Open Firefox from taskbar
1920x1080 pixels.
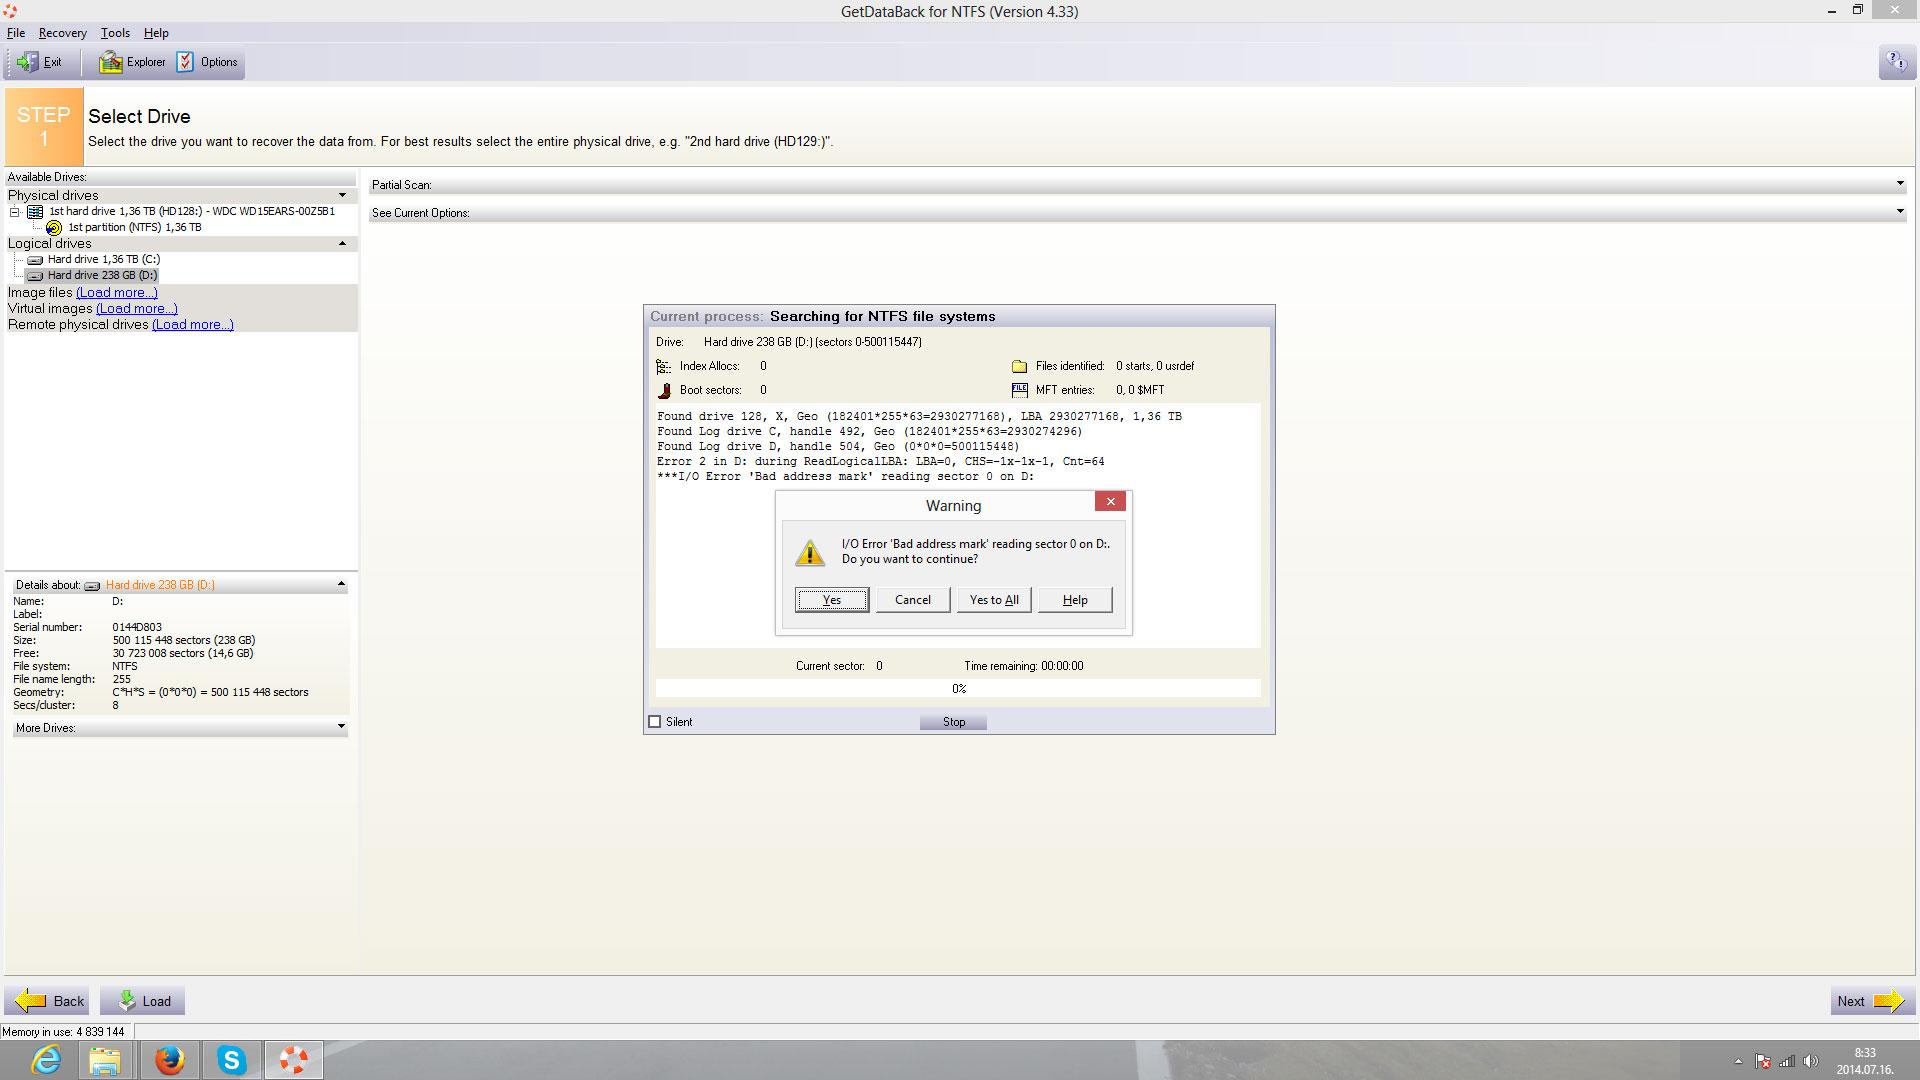[170, 1060]
